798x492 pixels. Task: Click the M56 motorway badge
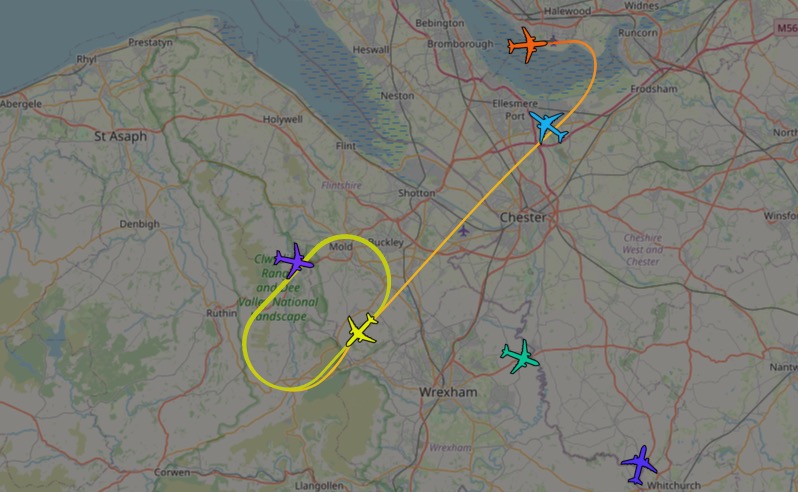click(x=787, y=27)
